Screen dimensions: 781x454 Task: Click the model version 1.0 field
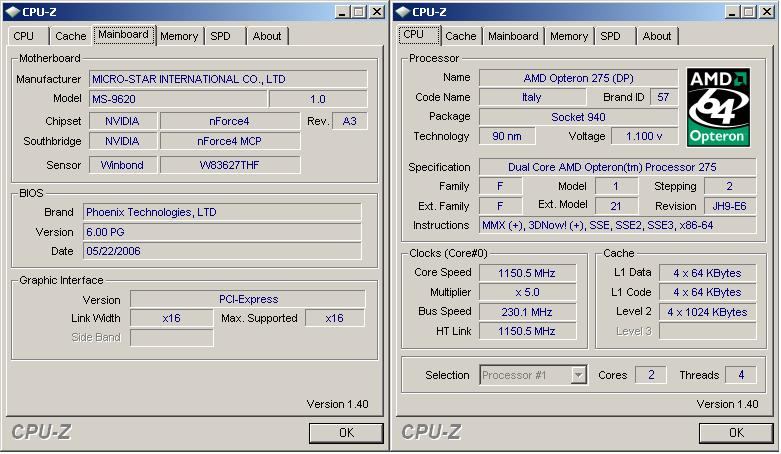coord(318,99)
